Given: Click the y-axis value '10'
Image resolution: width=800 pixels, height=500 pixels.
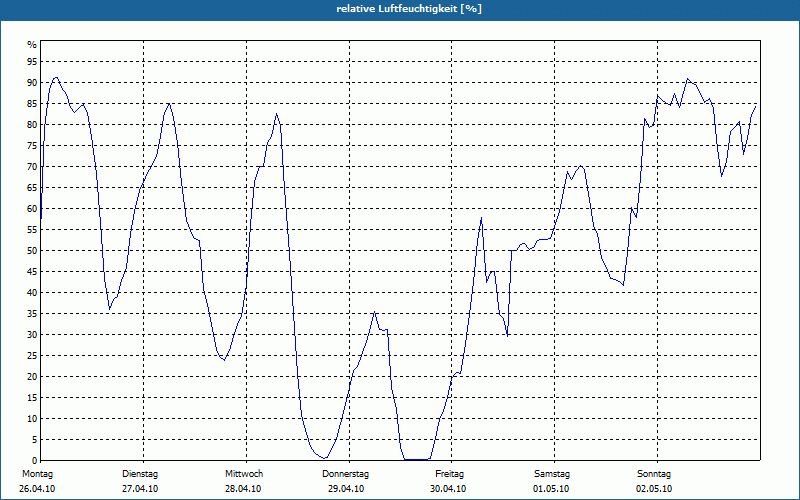Looking at the screenshot, I should click(x=32, y=419).
